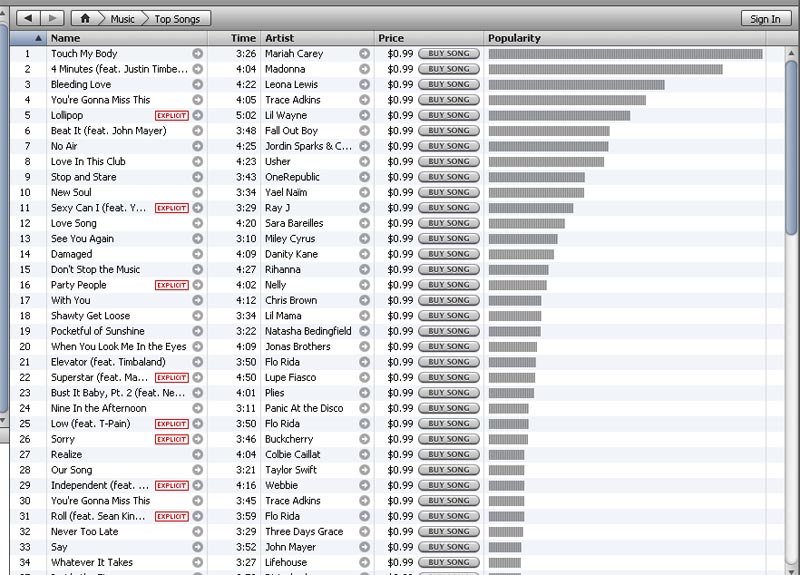This screenshot has height=575, width=800.
Task: Click arrow icon next to Yael Naïm
Action: tap(364, 192)
